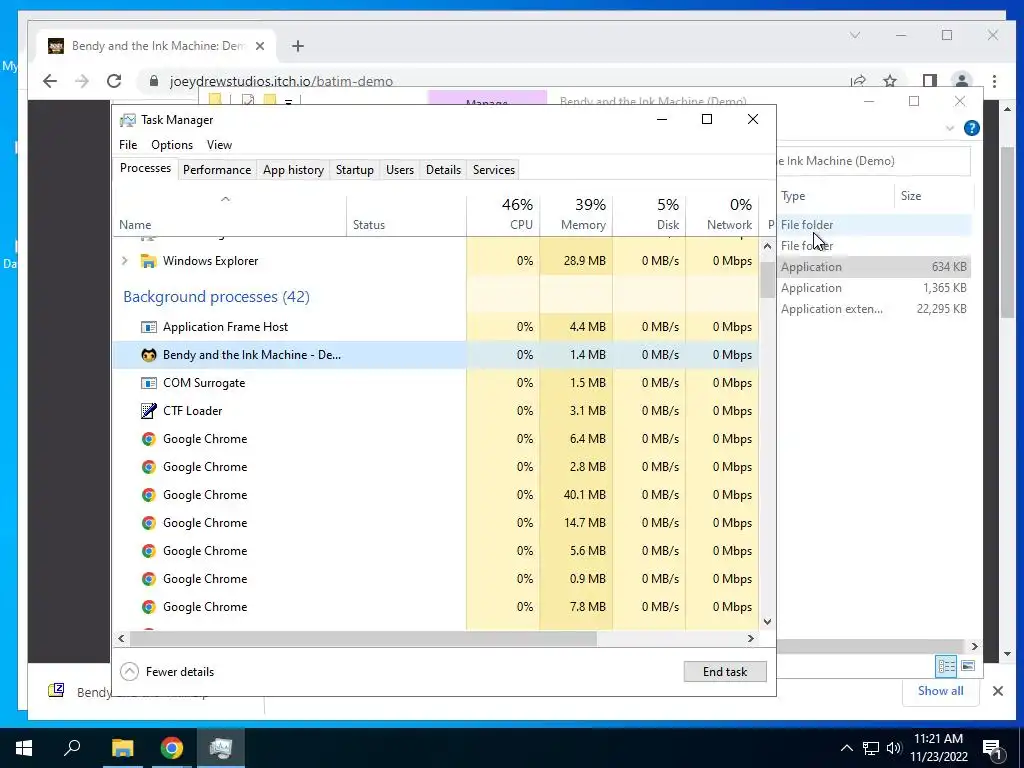Image resolution: width=1024 pixels, height=768 pixels.
Task: Open taskbar search
Action: coord(72,748)
